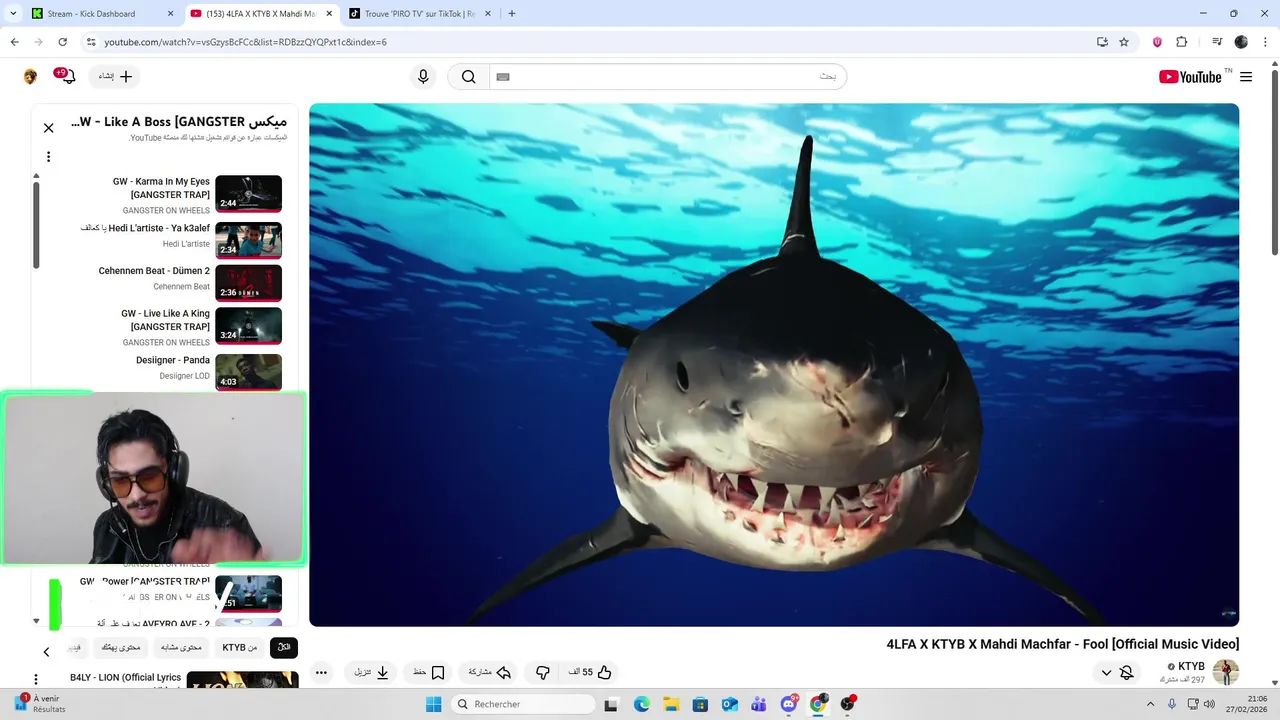1280x720 pixels.
Task: Expand the subscription options chevron
Action: pyautogui.click(x=1106, y=673)
